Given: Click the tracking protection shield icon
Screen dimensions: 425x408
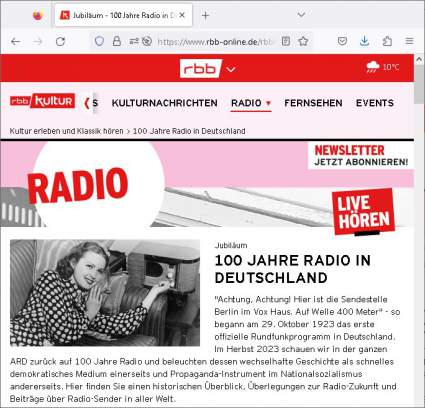Looking at the screenshot, I should coord(99,42).
